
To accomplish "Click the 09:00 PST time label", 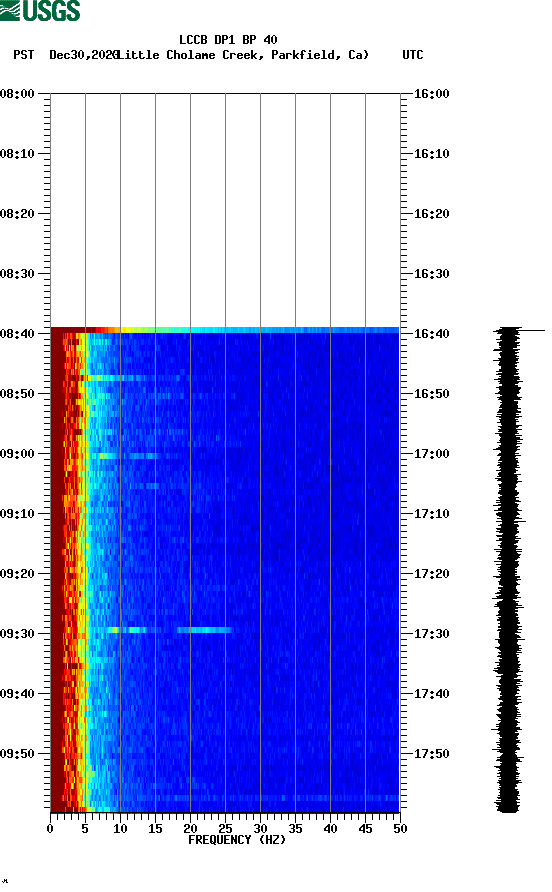I will 17,453.
